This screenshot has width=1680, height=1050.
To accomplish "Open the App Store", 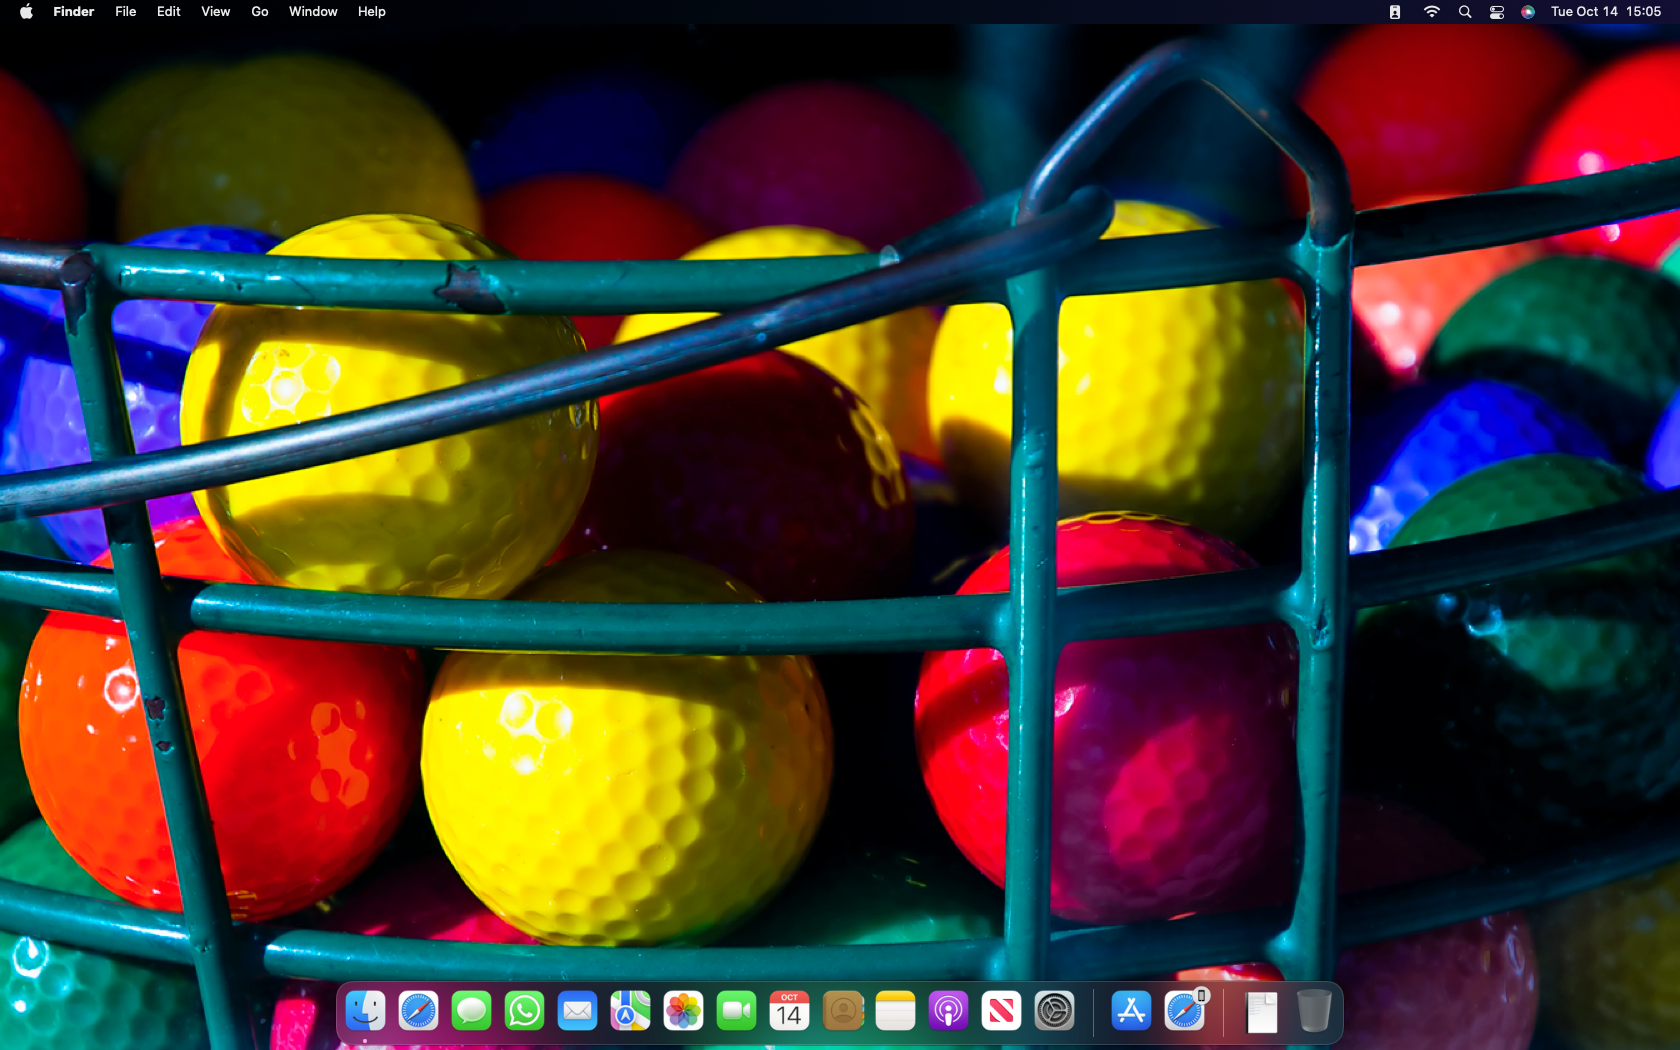I will pos(1131,1011).
